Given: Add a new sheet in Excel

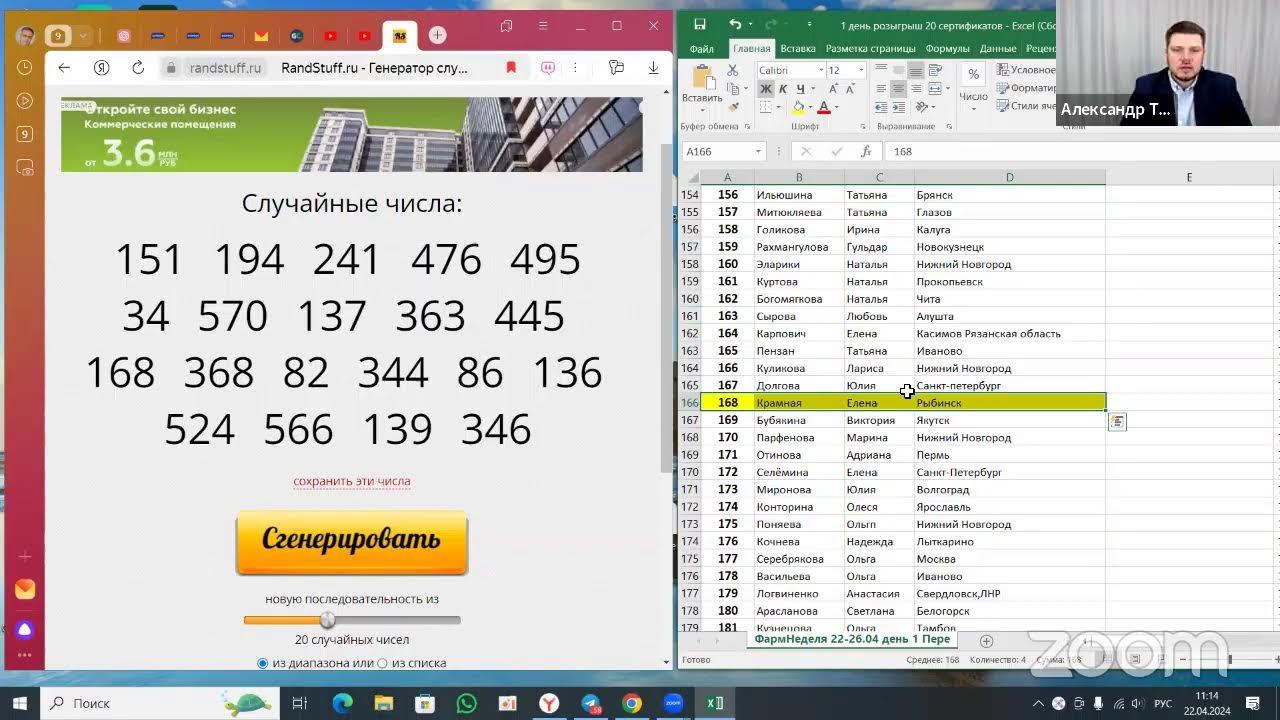Looking at the screenshot, I should [x=986, y=641].
